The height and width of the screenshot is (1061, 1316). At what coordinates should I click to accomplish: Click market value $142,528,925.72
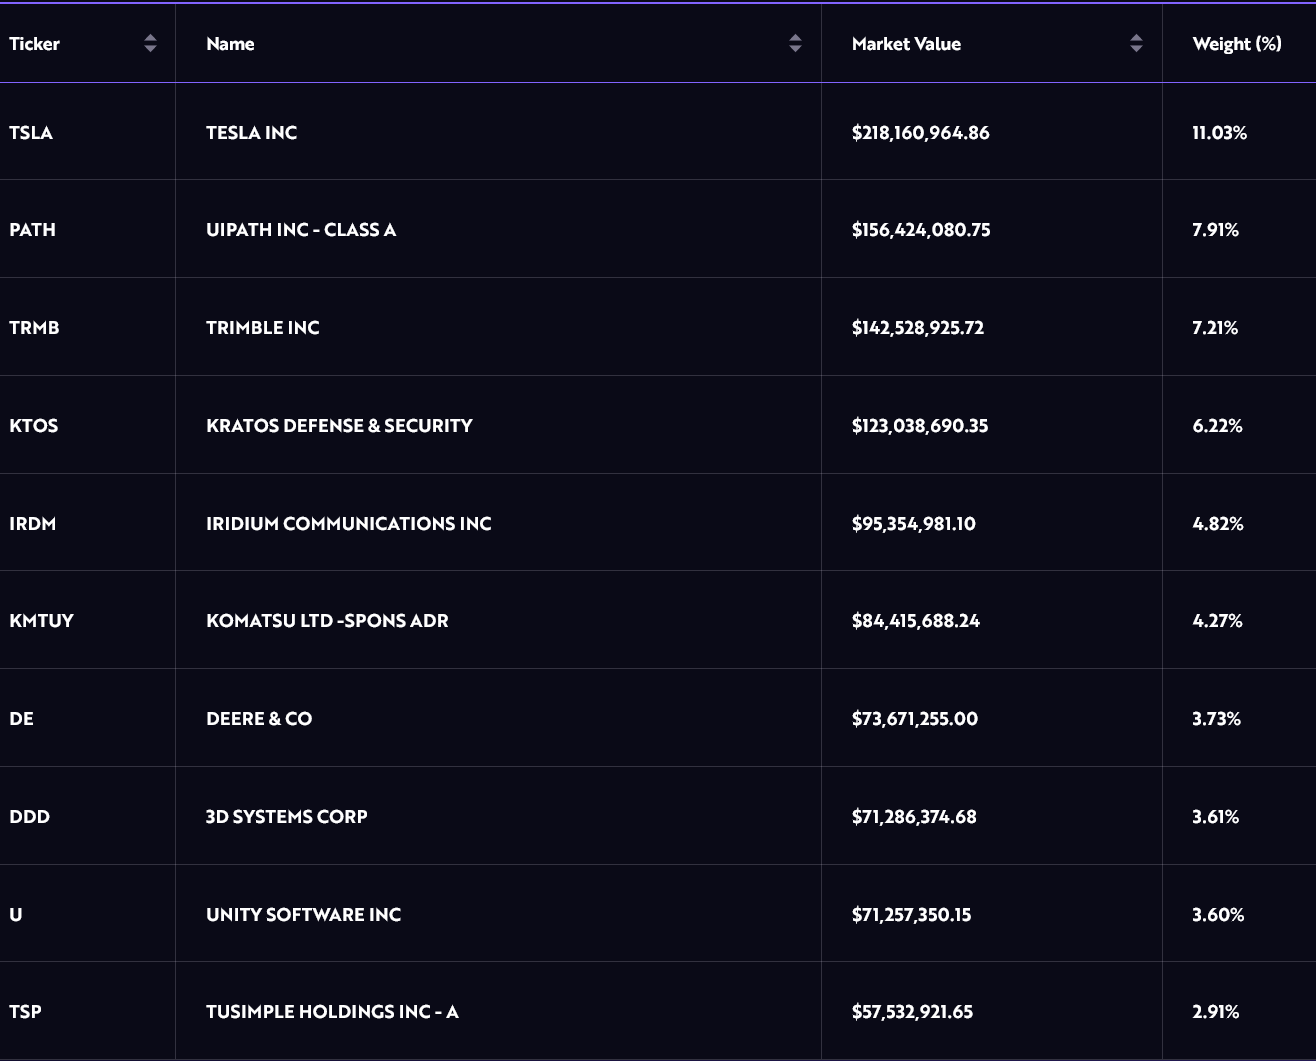[x=918, y=328]
